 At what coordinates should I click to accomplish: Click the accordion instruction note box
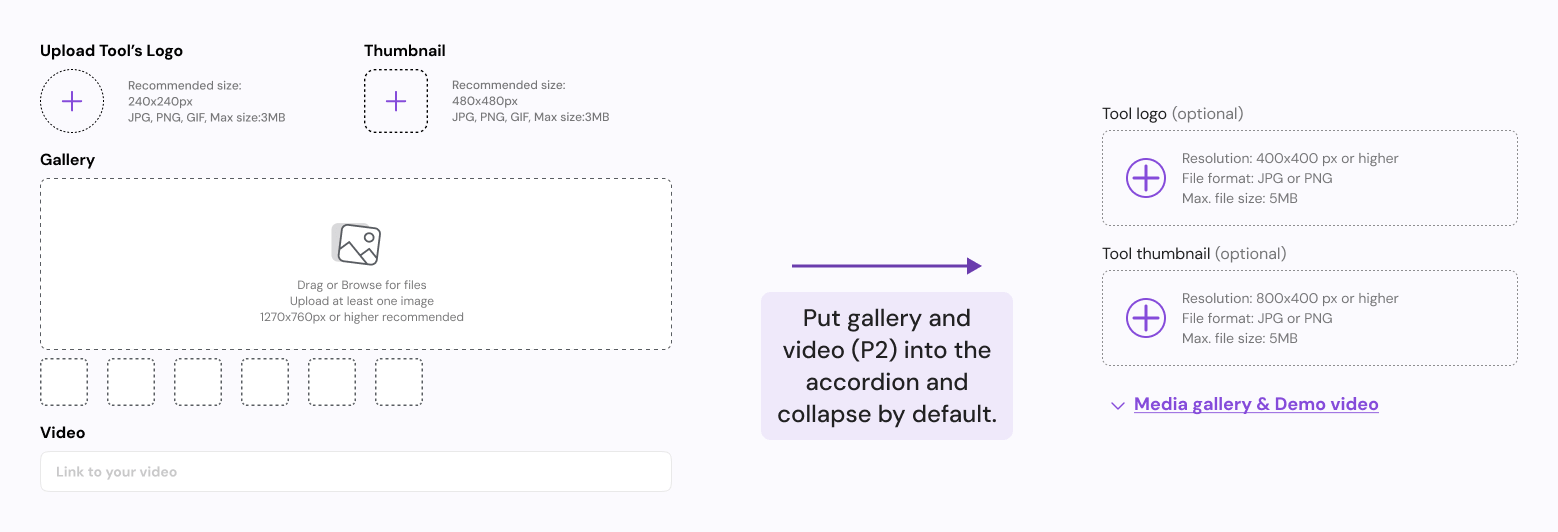[887, 366]
